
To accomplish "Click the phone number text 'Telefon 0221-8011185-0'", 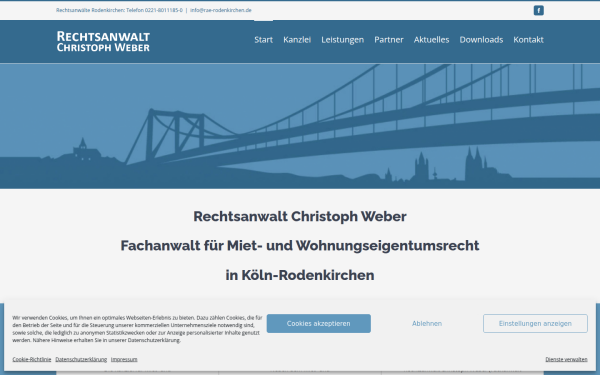I will (155, 10).
